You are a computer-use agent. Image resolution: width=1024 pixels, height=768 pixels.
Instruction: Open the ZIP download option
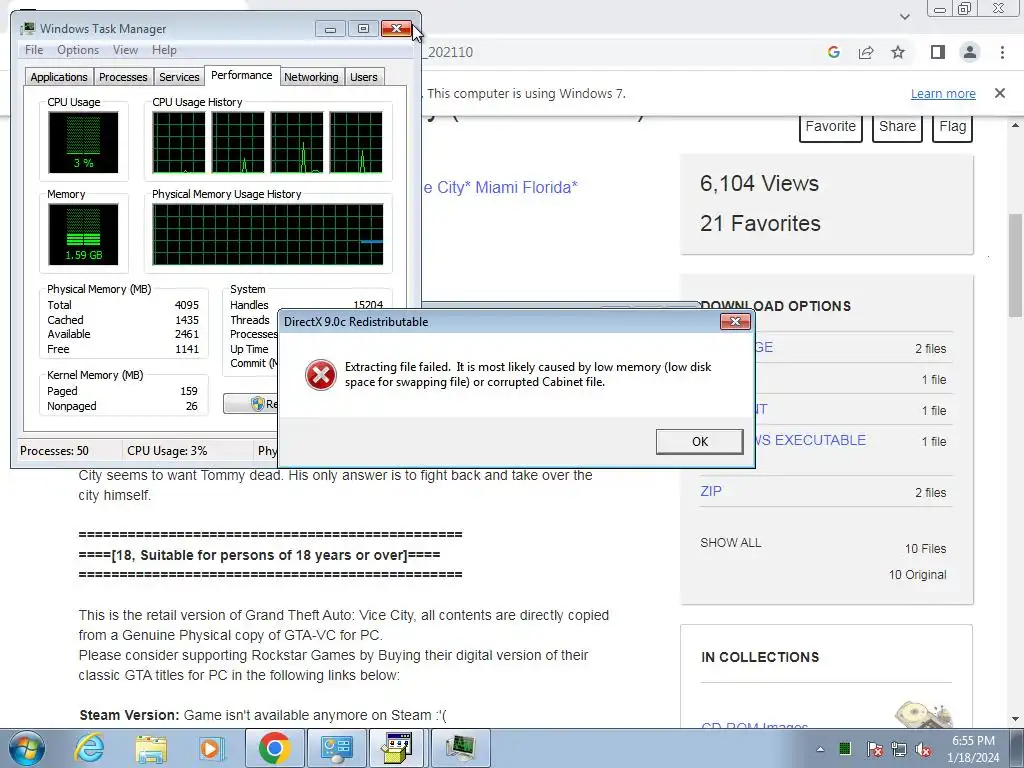coord(711,491)
